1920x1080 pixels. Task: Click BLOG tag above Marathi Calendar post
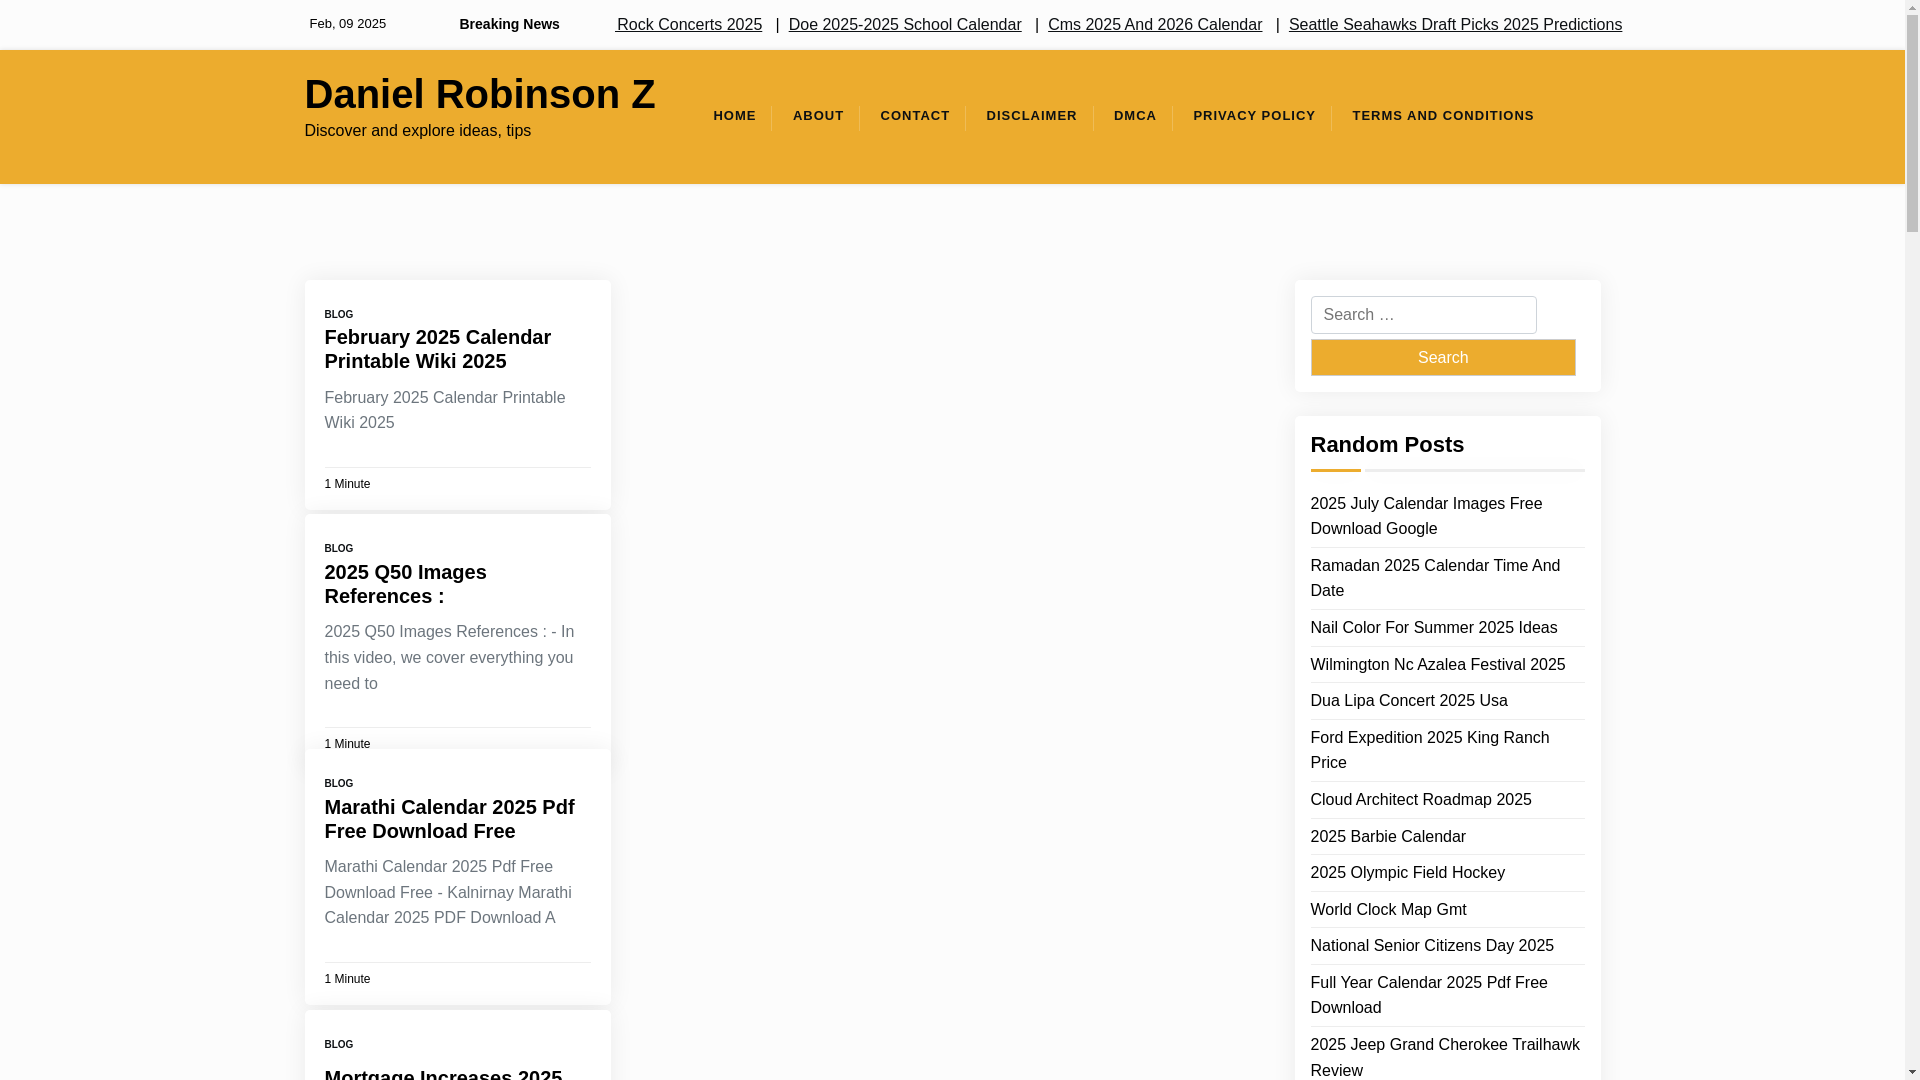339,783
